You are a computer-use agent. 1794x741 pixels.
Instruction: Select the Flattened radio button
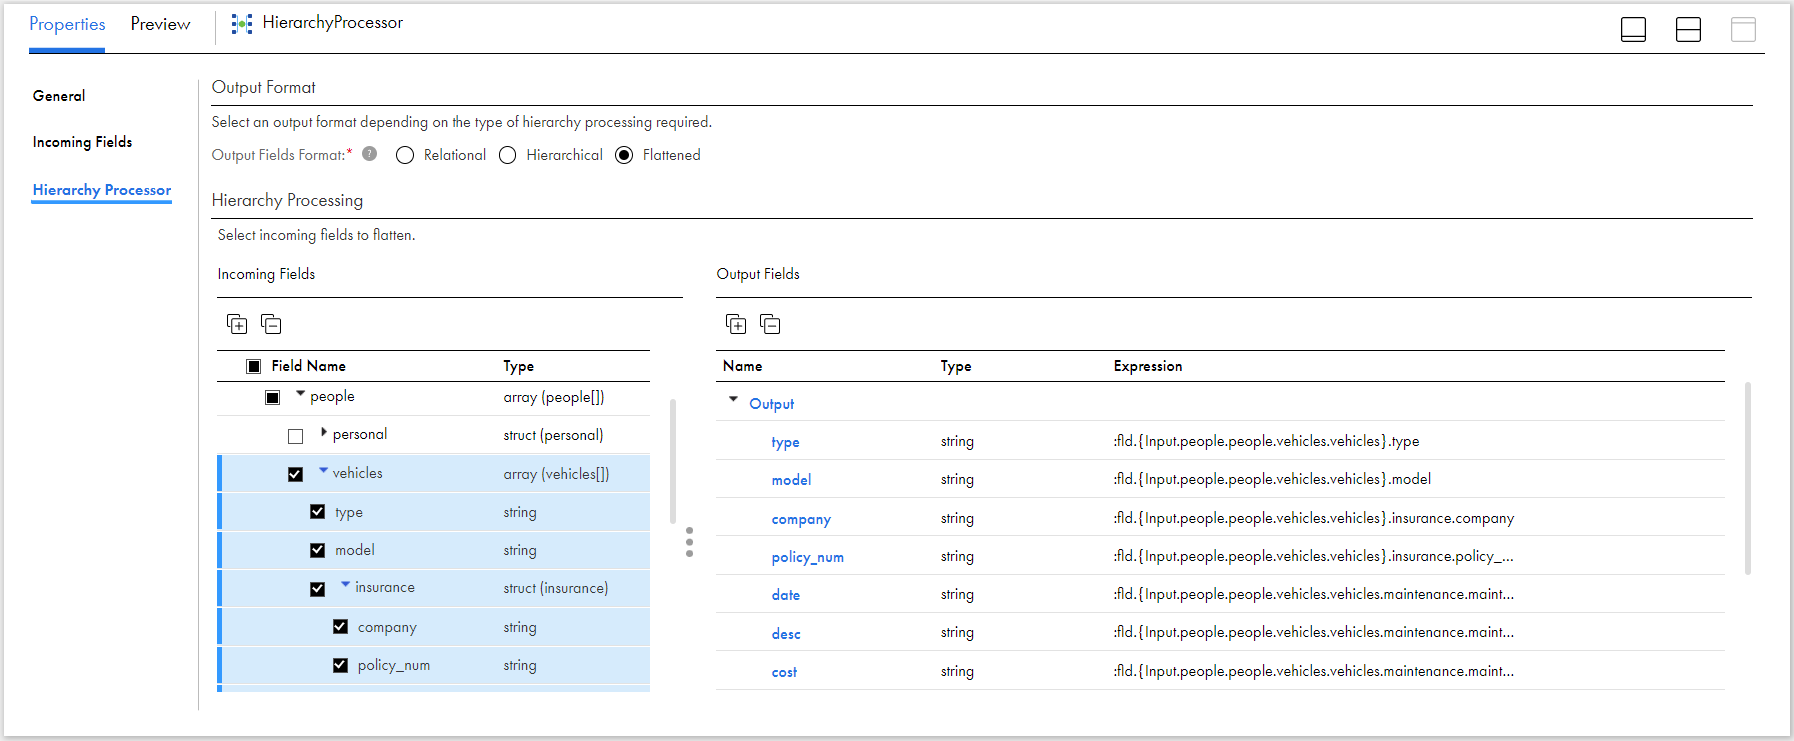click(624, 155)
